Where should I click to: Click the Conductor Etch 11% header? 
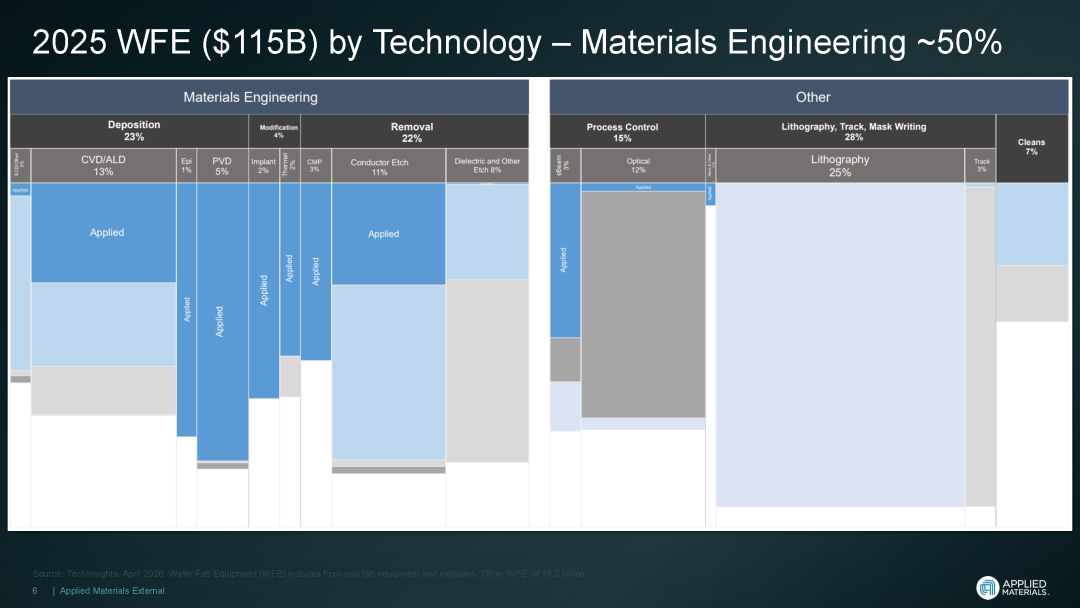(388, 166)
